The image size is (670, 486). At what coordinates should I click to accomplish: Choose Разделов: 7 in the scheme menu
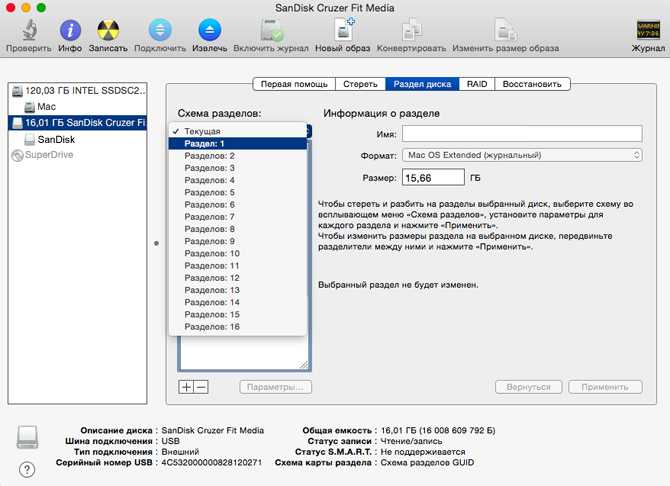(x=238, y=217)
